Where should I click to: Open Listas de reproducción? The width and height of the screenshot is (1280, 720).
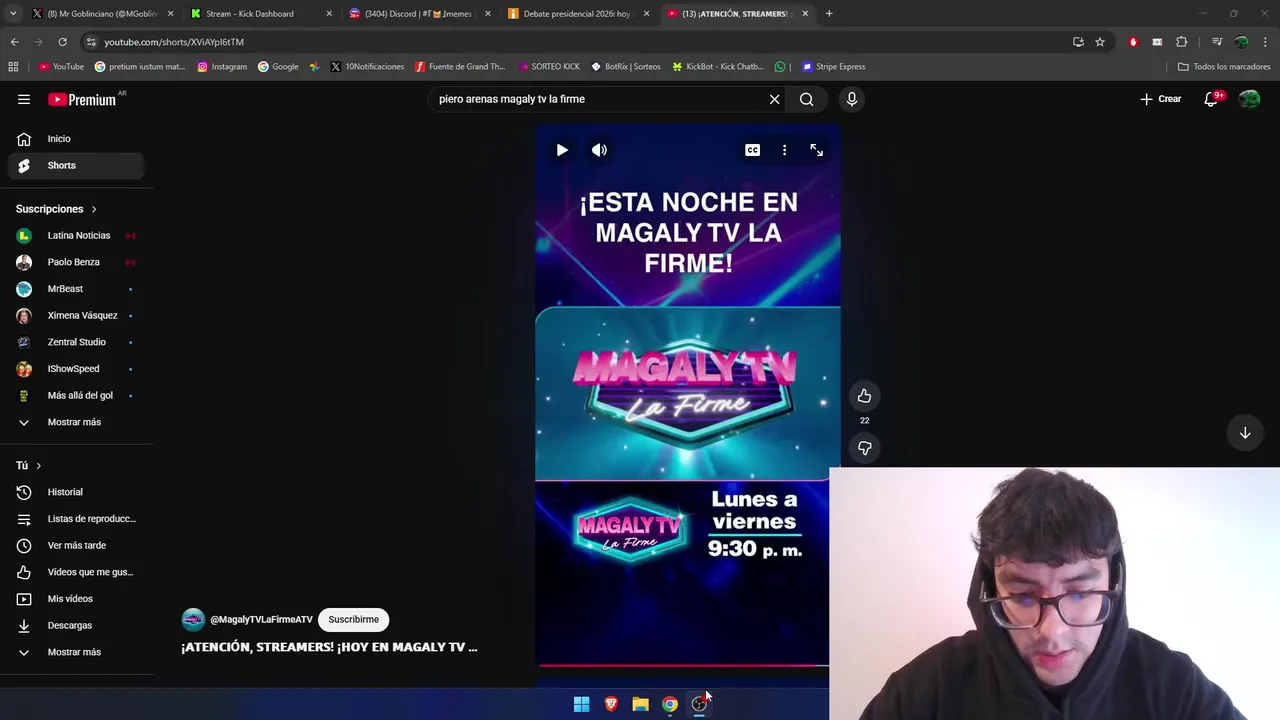coord(75,519)
